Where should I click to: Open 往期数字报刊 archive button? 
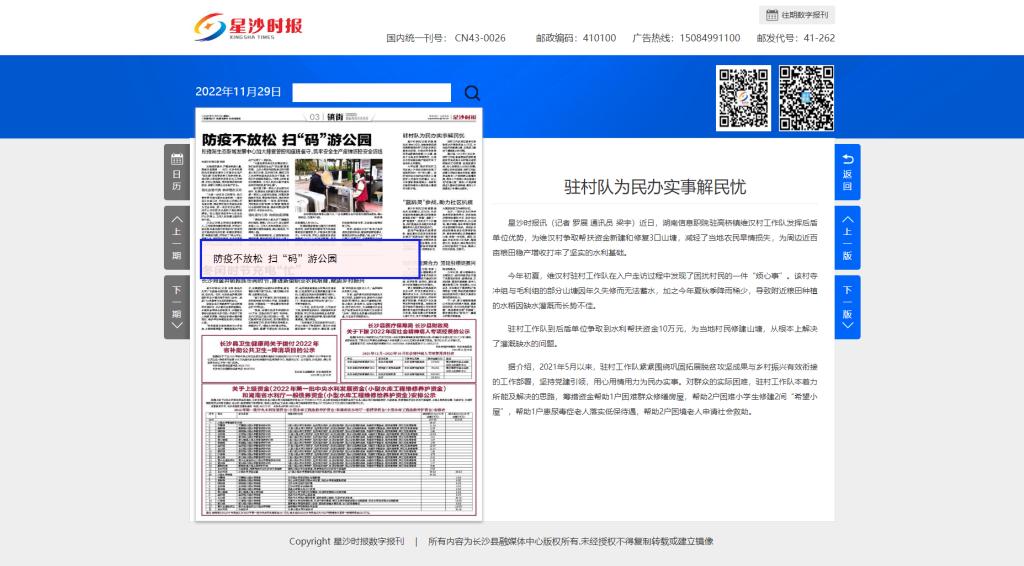pyautogui.click(x=797, y=15)
